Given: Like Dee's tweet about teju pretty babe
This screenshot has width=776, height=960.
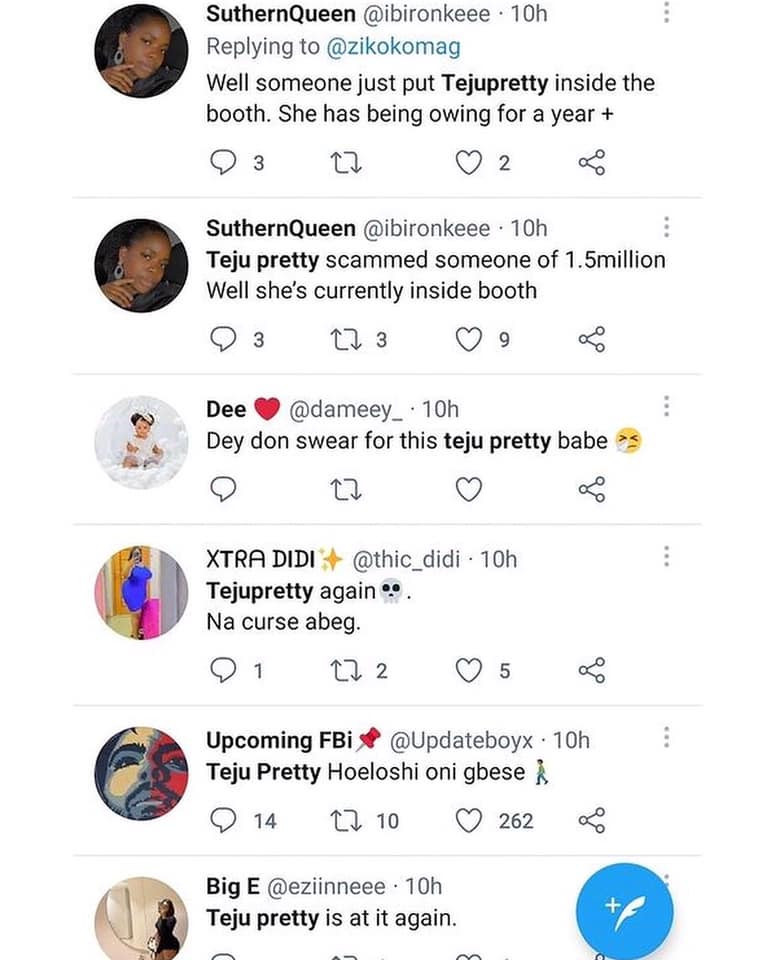Looking at the screenshot, I should [469, 489].
